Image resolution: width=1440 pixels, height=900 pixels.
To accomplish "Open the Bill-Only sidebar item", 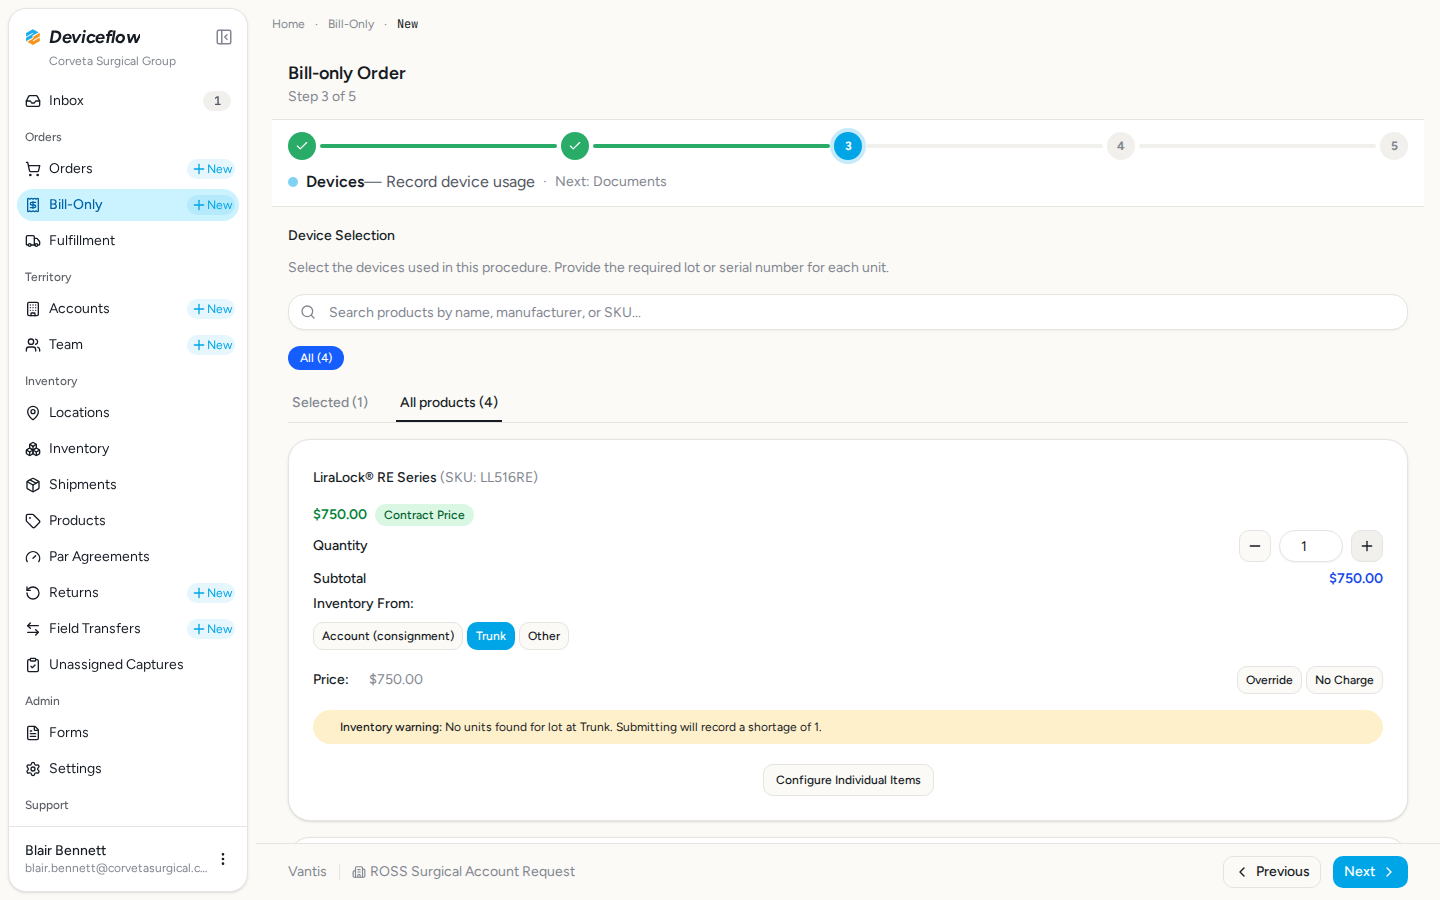I will click(x=128, y=205).
